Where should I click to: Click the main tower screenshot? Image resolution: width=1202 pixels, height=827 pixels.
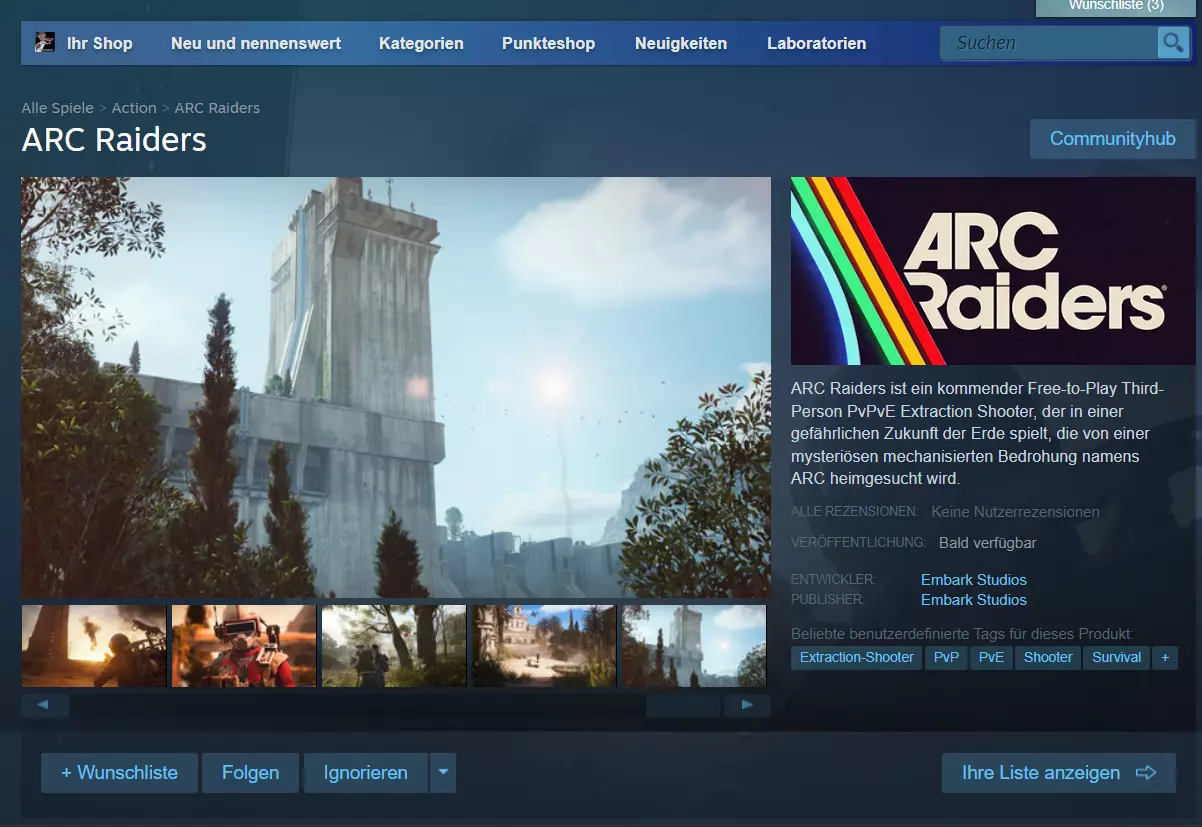pyautogui.click(x=396, y=388)
